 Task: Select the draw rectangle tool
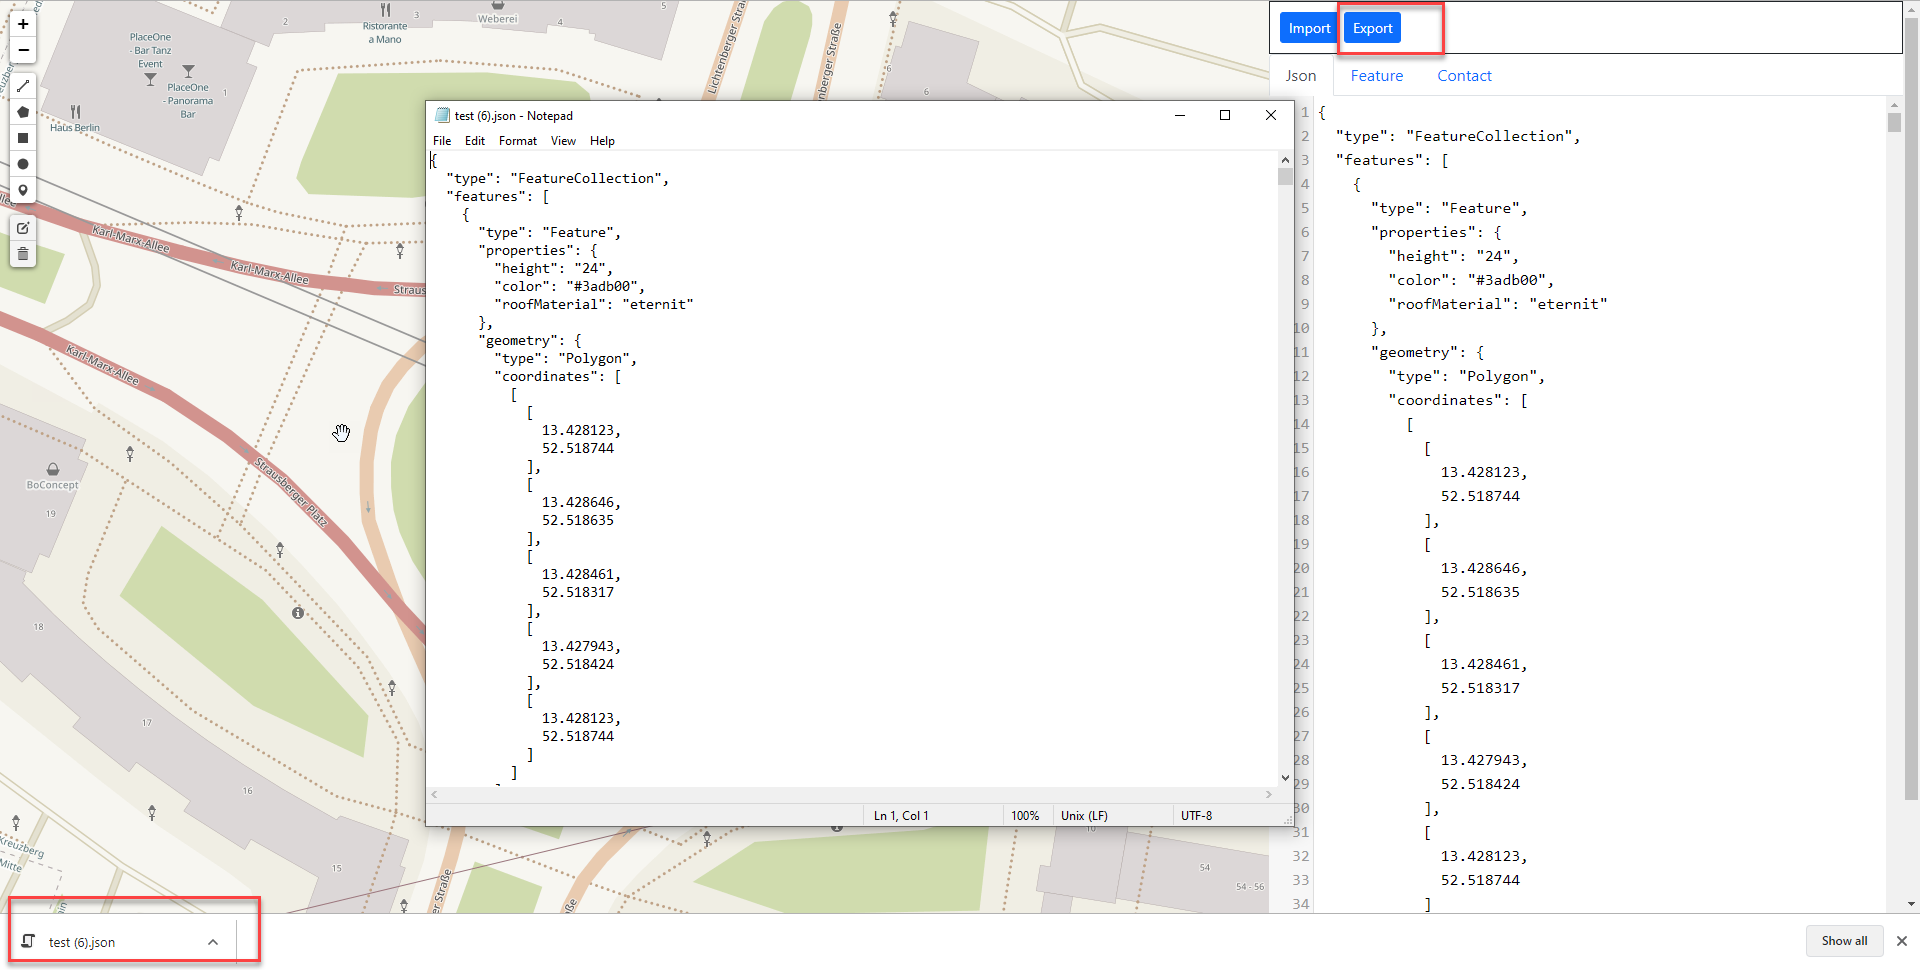23,138
